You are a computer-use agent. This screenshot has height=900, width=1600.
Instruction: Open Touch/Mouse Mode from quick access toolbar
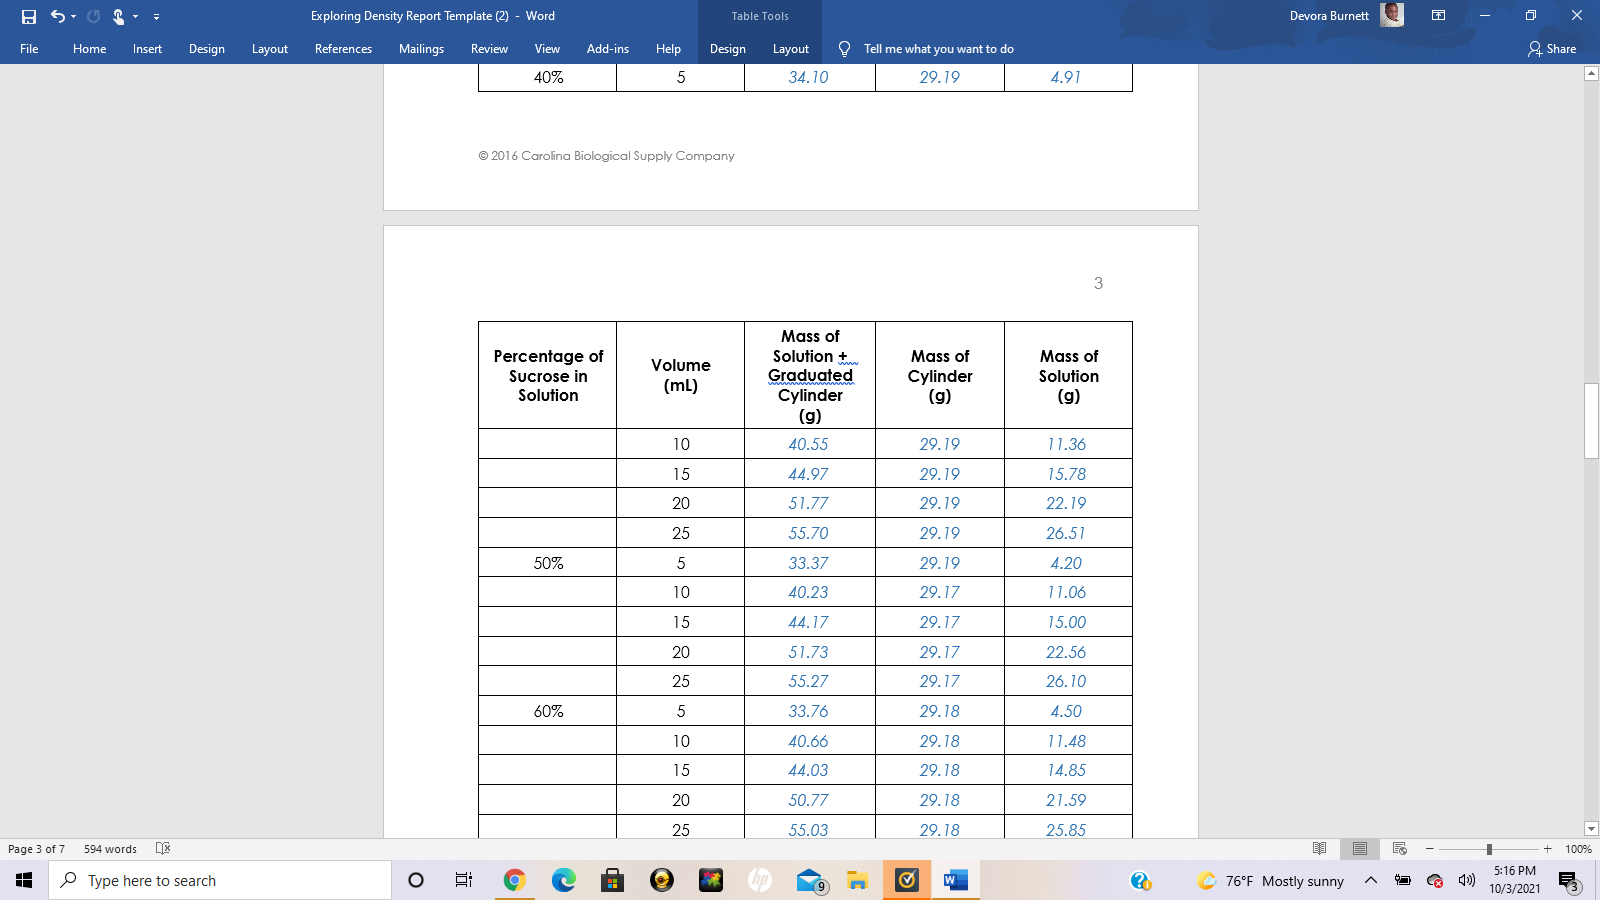[119, 16]
